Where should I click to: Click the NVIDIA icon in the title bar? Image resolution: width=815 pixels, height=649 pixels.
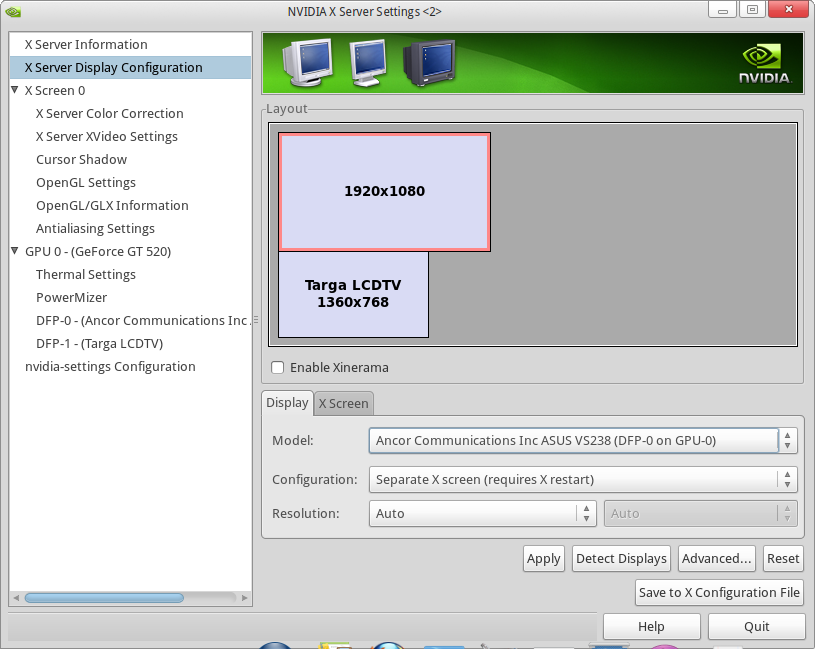[x=12, y=11]
